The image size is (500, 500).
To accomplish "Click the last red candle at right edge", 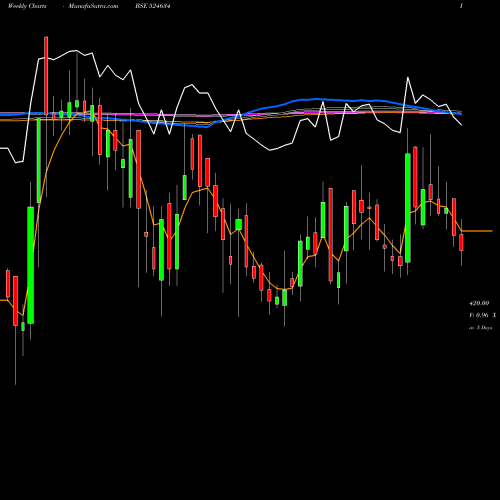I will coord(461,242).
